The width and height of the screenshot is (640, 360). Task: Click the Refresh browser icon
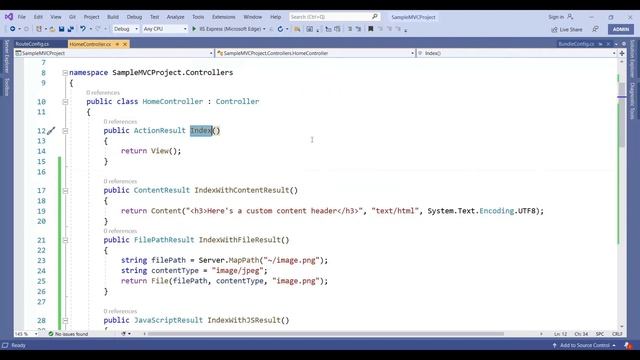280,29
